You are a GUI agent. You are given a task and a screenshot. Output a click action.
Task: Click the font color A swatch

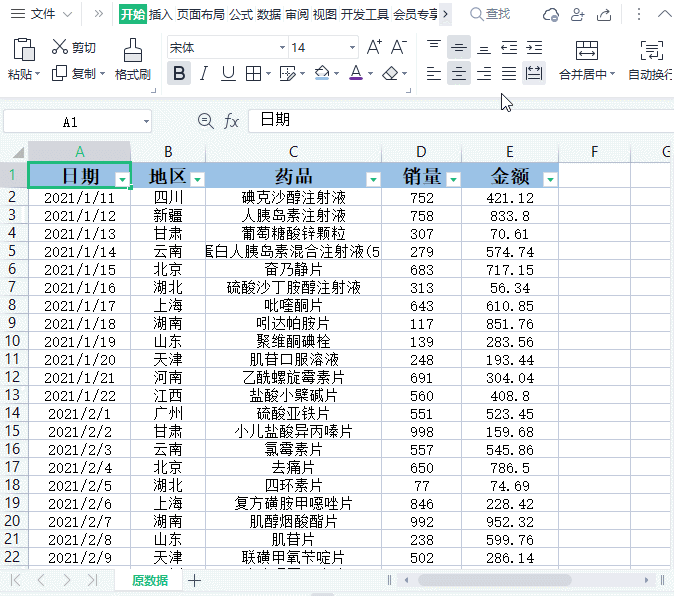(354, 73)
